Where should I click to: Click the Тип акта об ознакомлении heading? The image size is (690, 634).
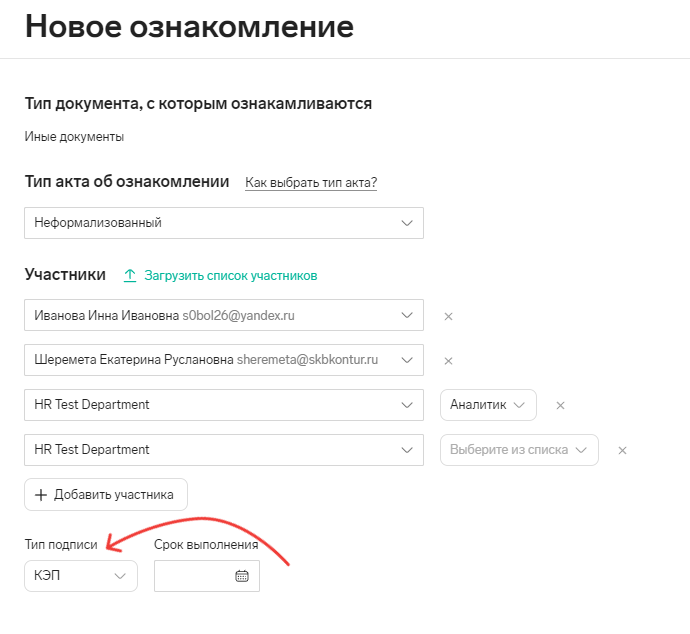[127, 181]
